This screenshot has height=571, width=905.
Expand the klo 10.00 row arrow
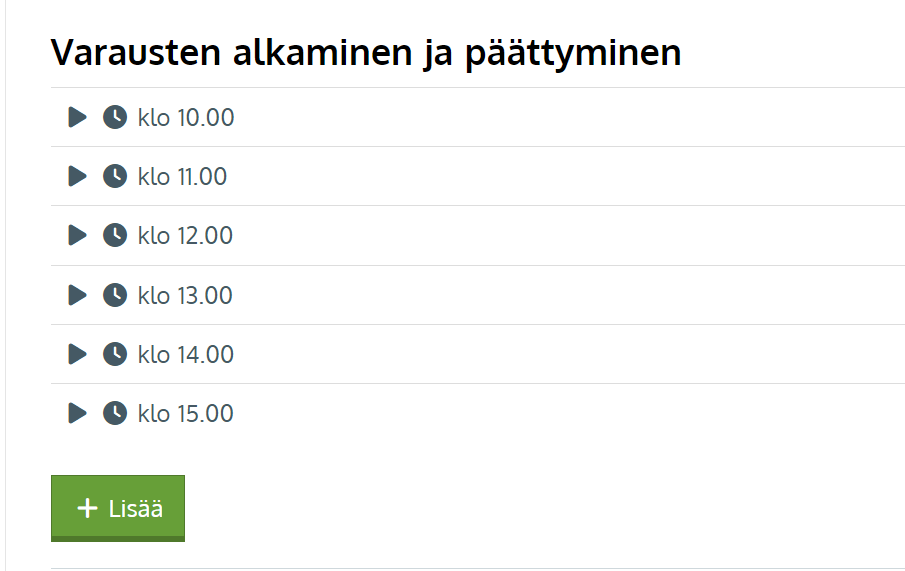pyautogui.click(x=77, y=118)
